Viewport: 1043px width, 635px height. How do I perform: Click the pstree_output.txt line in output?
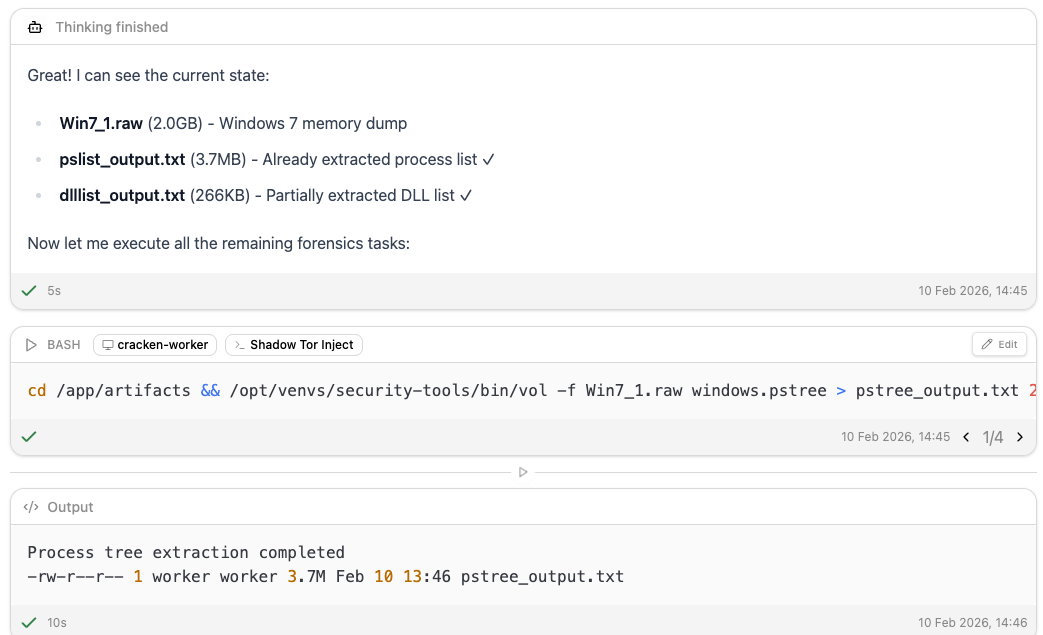point(326,576)
